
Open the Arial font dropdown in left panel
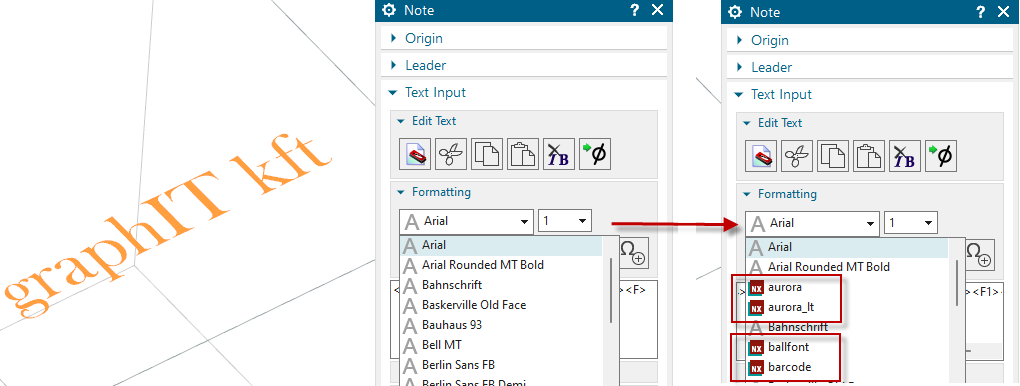(x=466, y=221)
